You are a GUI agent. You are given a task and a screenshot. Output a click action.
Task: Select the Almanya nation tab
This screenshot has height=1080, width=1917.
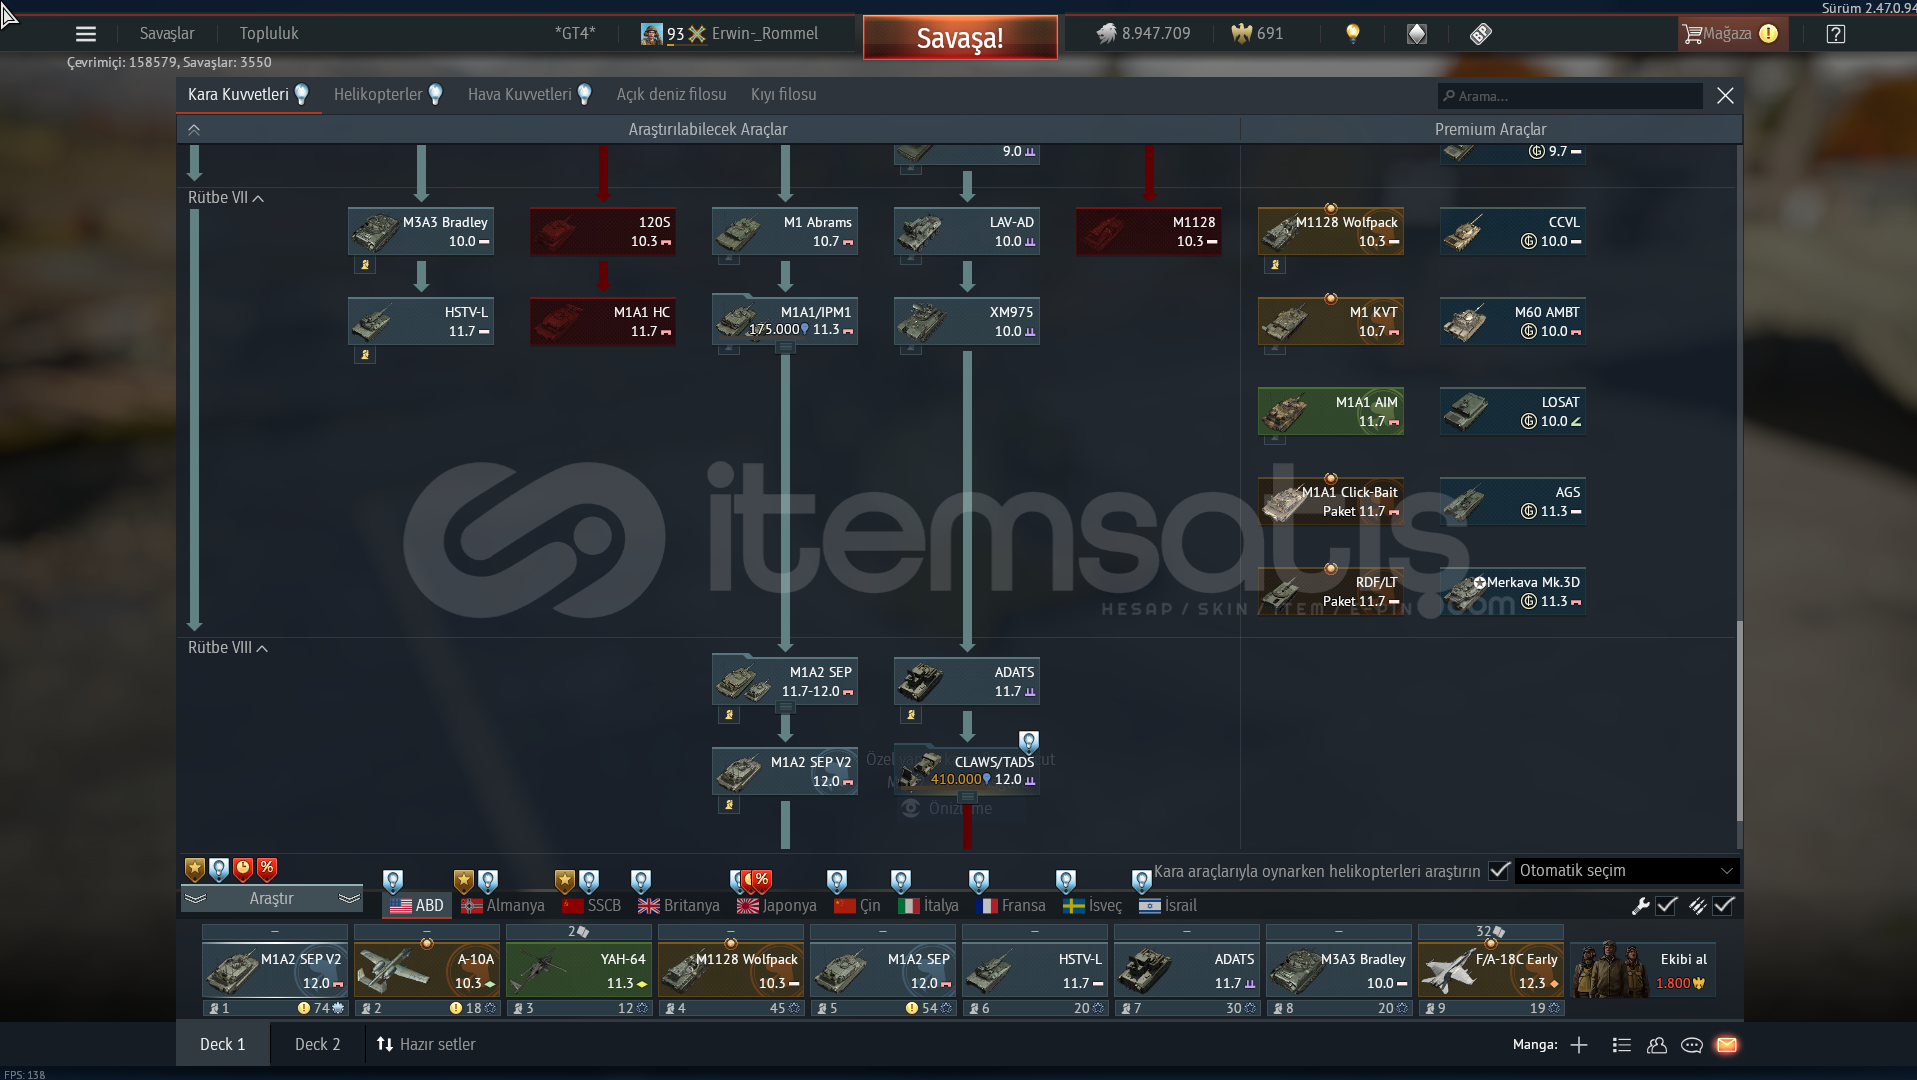503,906
